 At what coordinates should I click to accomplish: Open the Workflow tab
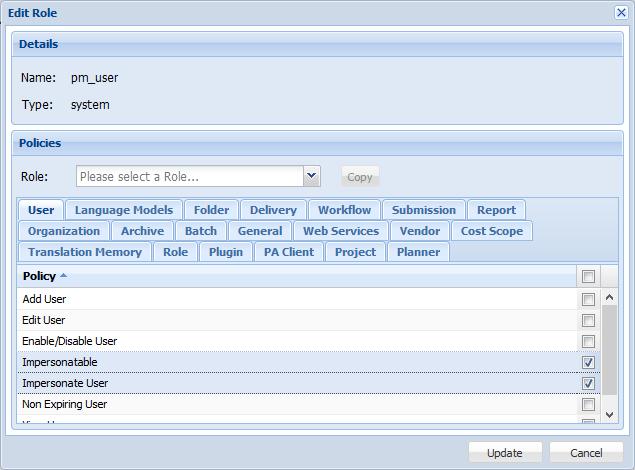point(344,210)
